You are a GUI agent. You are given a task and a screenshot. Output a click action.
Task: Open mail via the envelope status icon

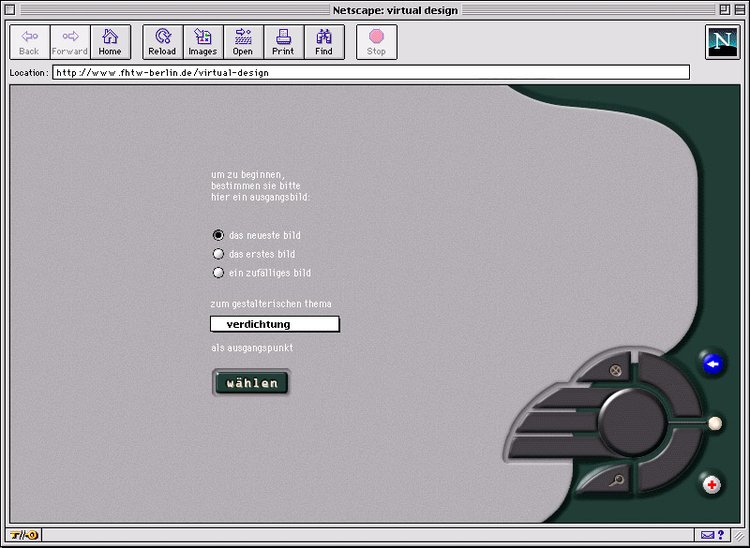[707, 535]
